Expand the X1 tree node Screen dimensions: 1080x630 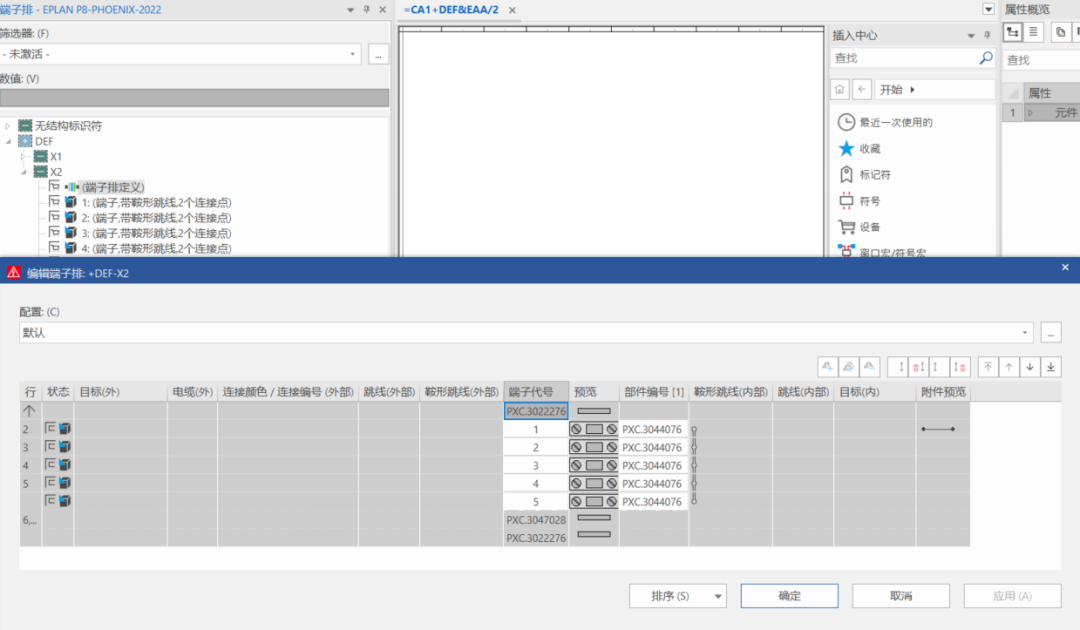pos(24,157)
